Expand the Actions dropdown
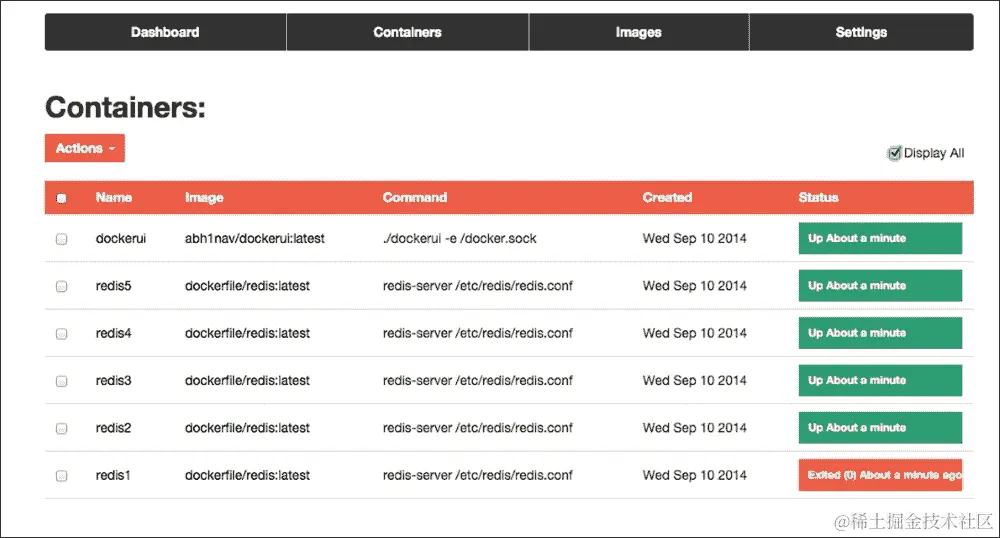1000x538 pixels. (85, 148)
